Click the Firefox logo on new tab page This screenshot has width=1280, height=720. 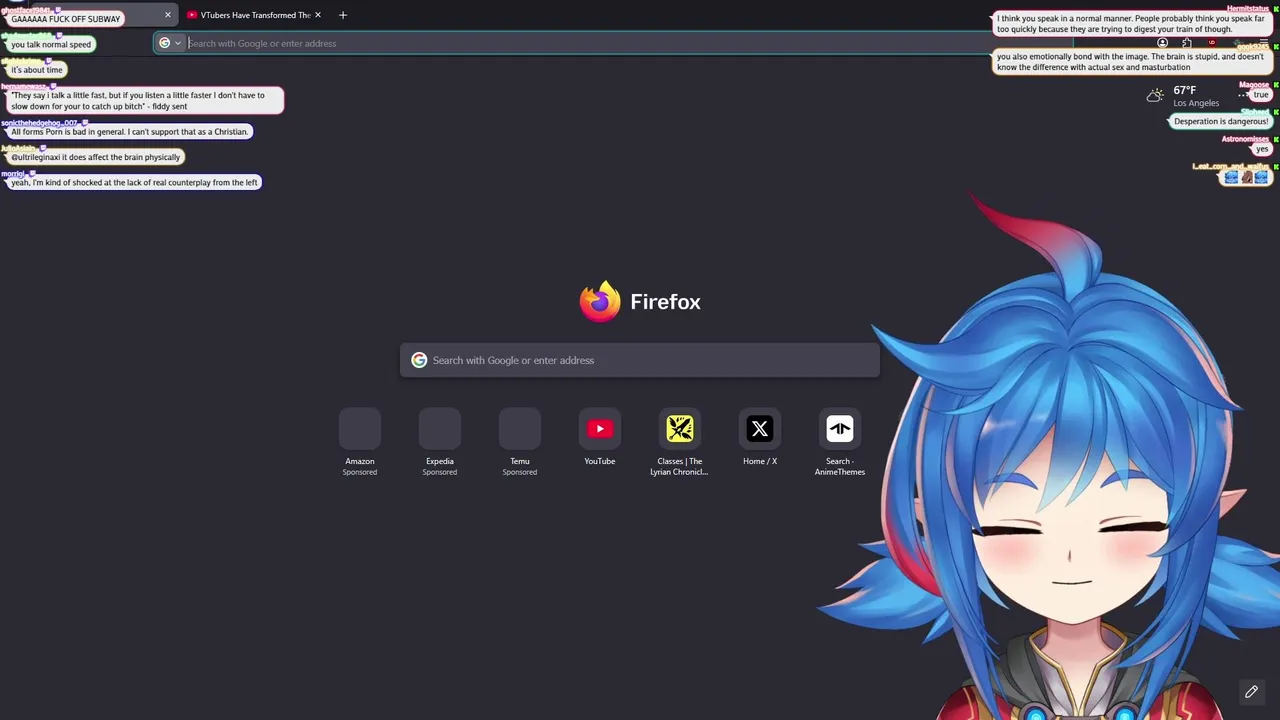(x=600, y=301)
